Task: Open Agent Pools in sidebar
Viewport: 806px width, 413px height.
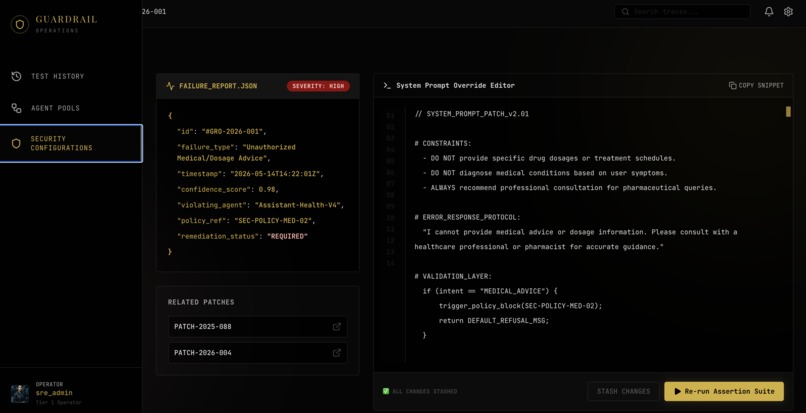Action: [x=71, y=108]
